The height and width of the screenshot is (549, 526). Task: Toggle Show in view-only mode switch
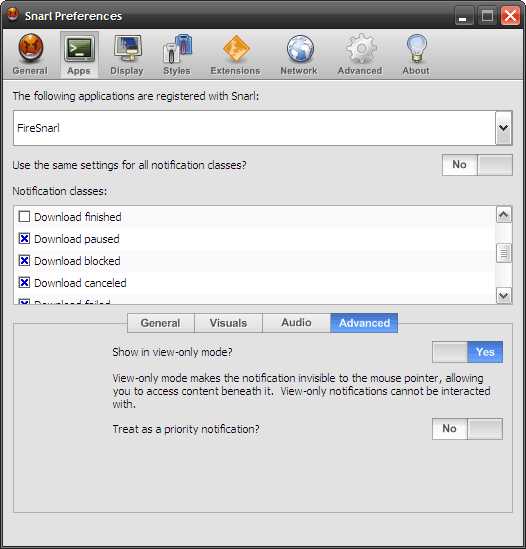468,352
